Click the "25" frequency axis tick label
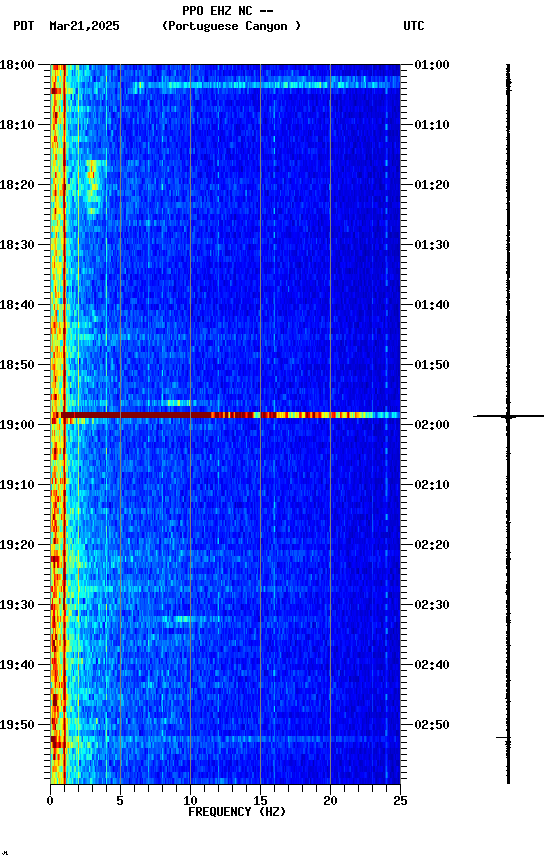552x864 pixels. [401, 801]
